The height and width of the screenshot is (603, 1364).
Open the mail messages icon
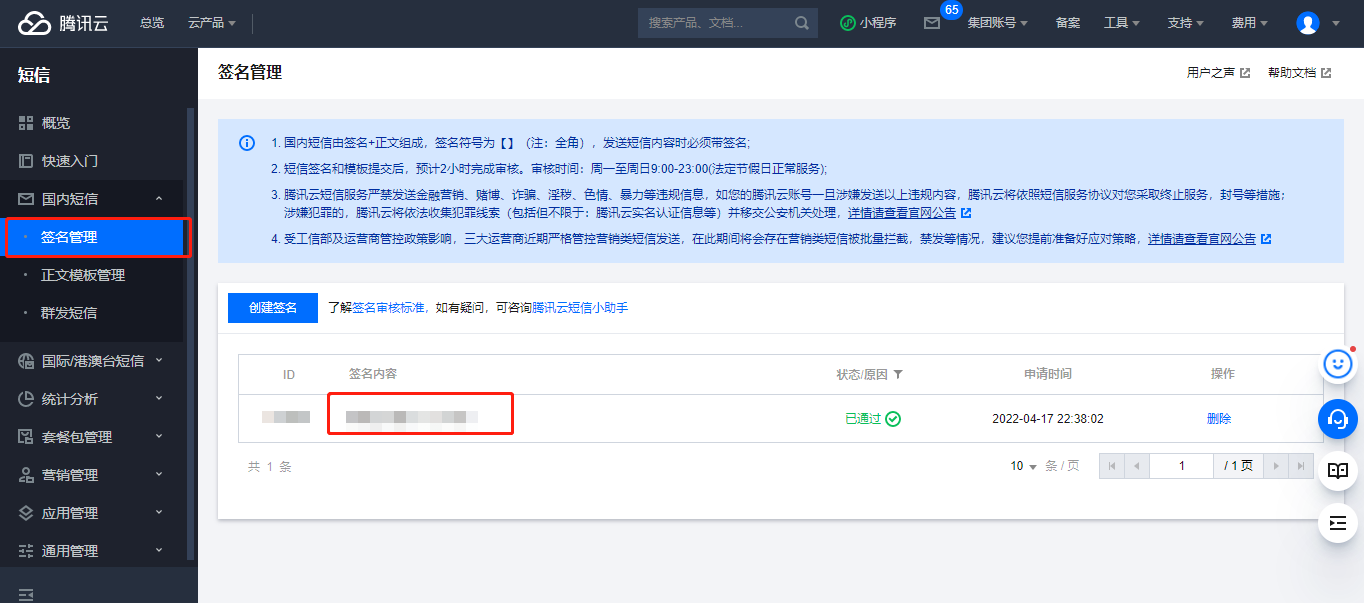pyautogui.click(x=932, y=23)
